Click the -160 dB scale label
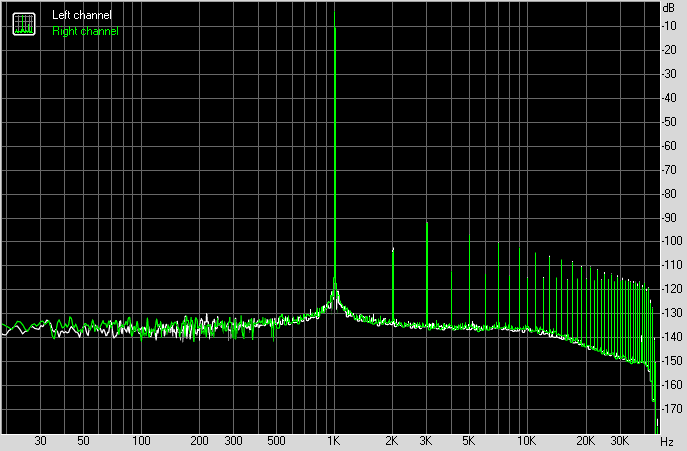This screenshot has height=451, width=687. pyautogui.click(x=672, y=385)
